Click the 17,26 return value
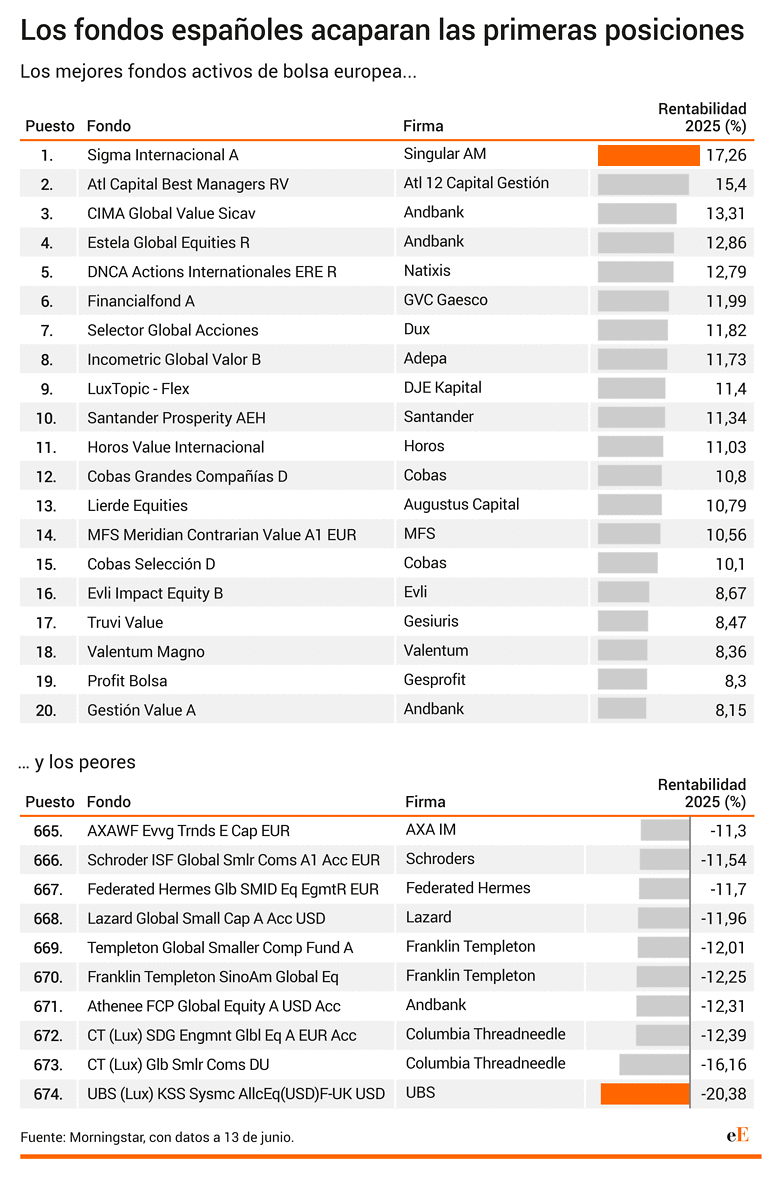Image resolution: width=770 pixels, height=1178 pixels. 726,156
